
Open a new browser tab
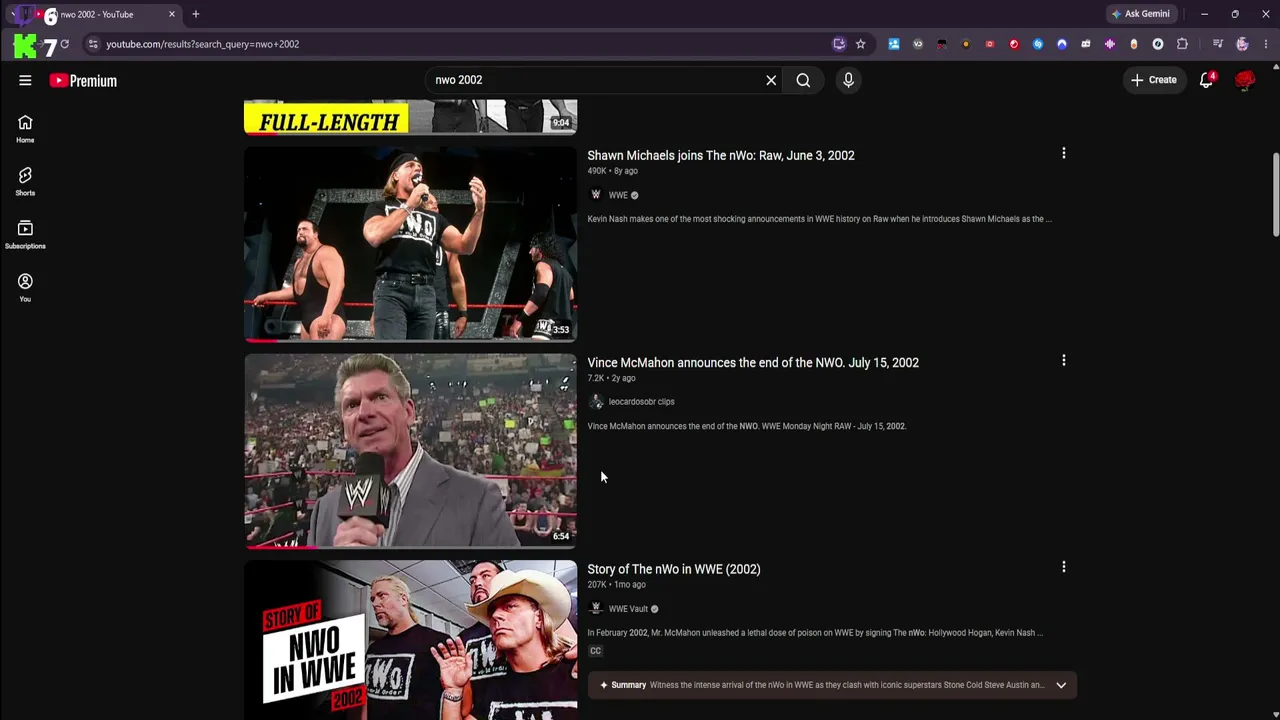(x=196, y=14)
